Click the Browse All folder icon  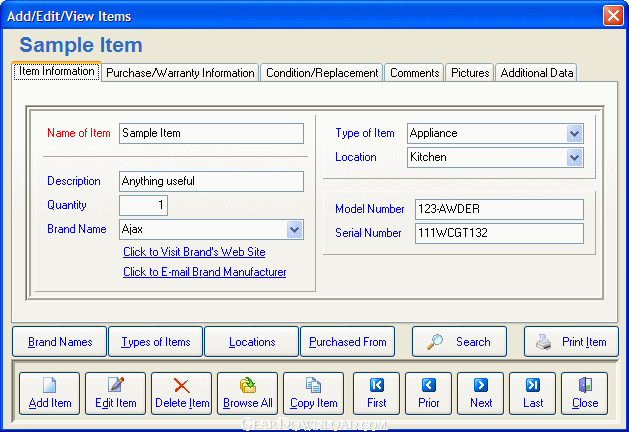pos(248,385)
